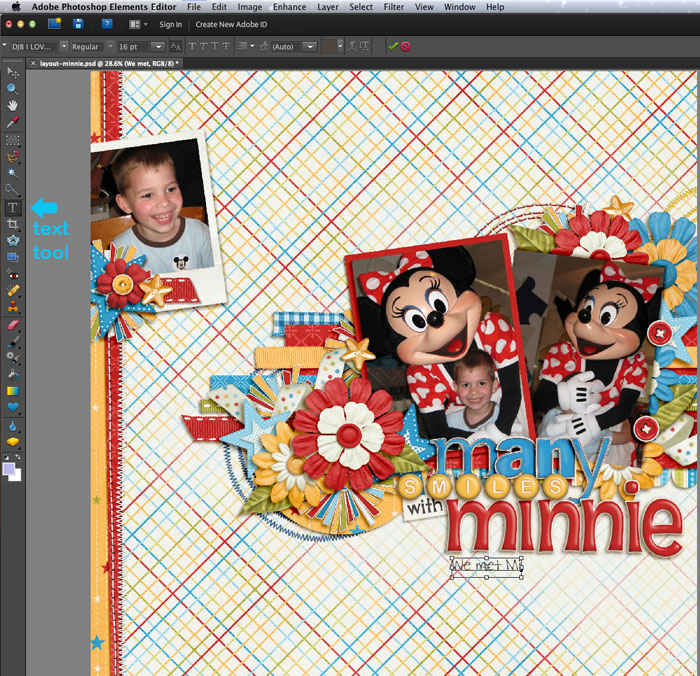
Task: Select the Custom Shape heart tool
Action: 12,407
